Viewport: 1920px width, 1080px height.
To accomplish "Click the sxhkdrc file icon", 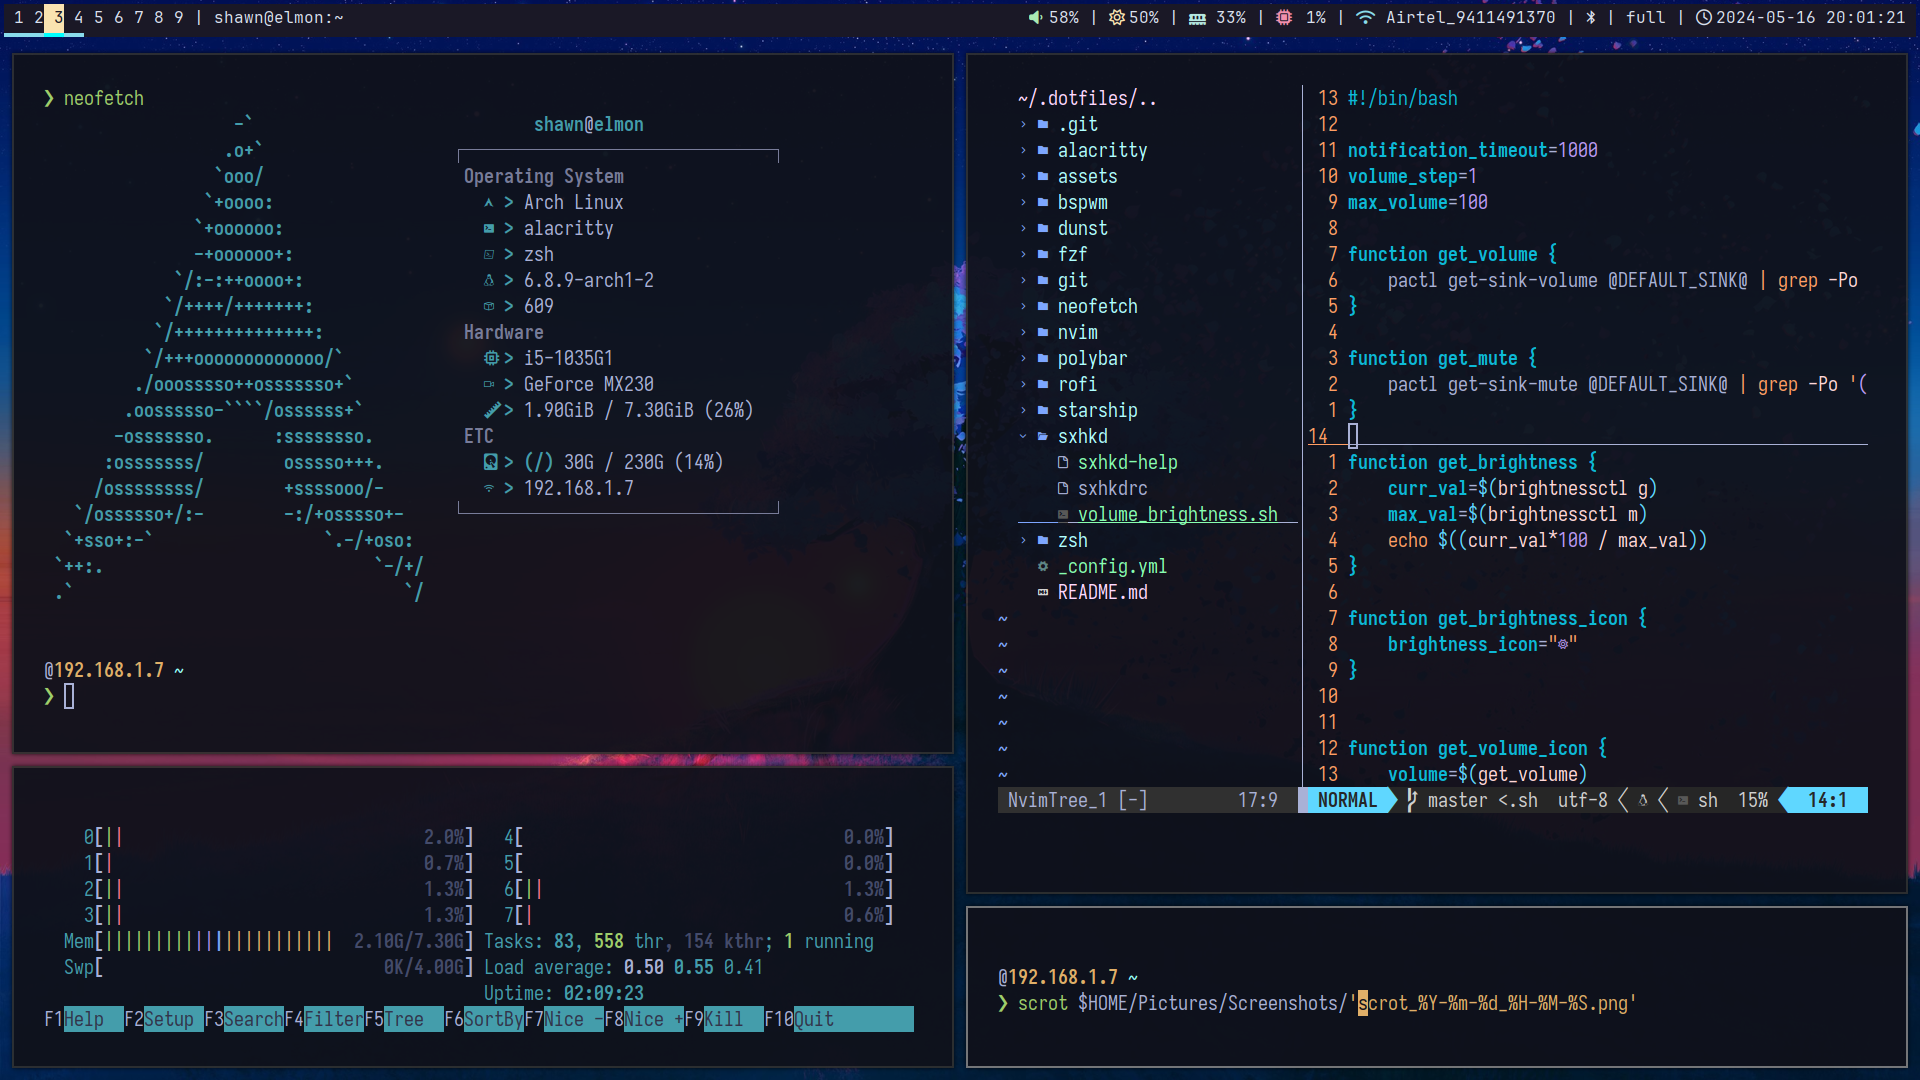I will pos(1063,488).
